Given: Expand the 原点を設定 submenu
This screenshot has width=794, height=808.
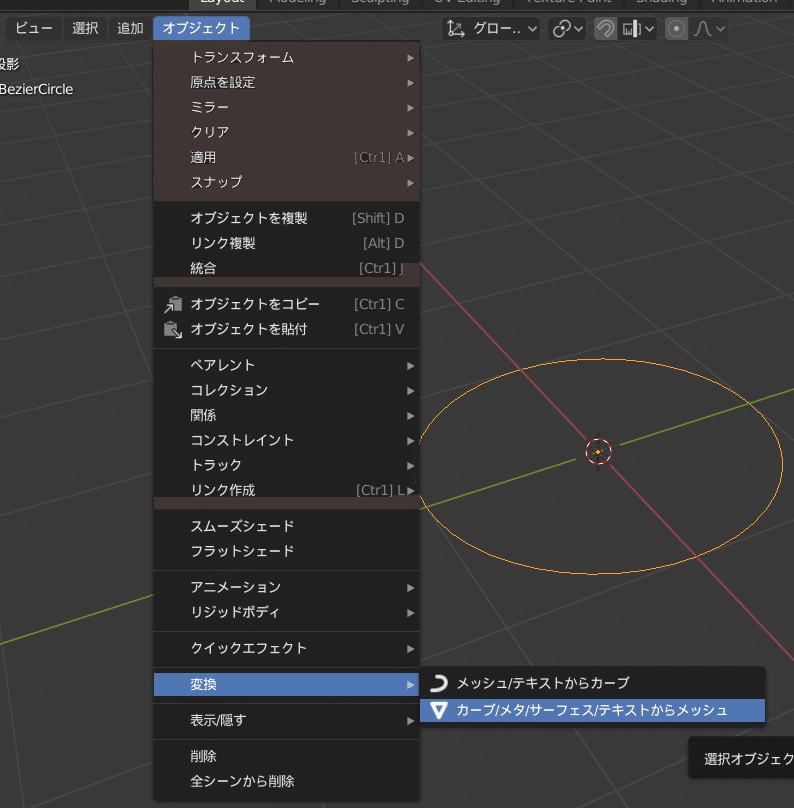Looking at the screenshot, I should (x=286, y=82).
